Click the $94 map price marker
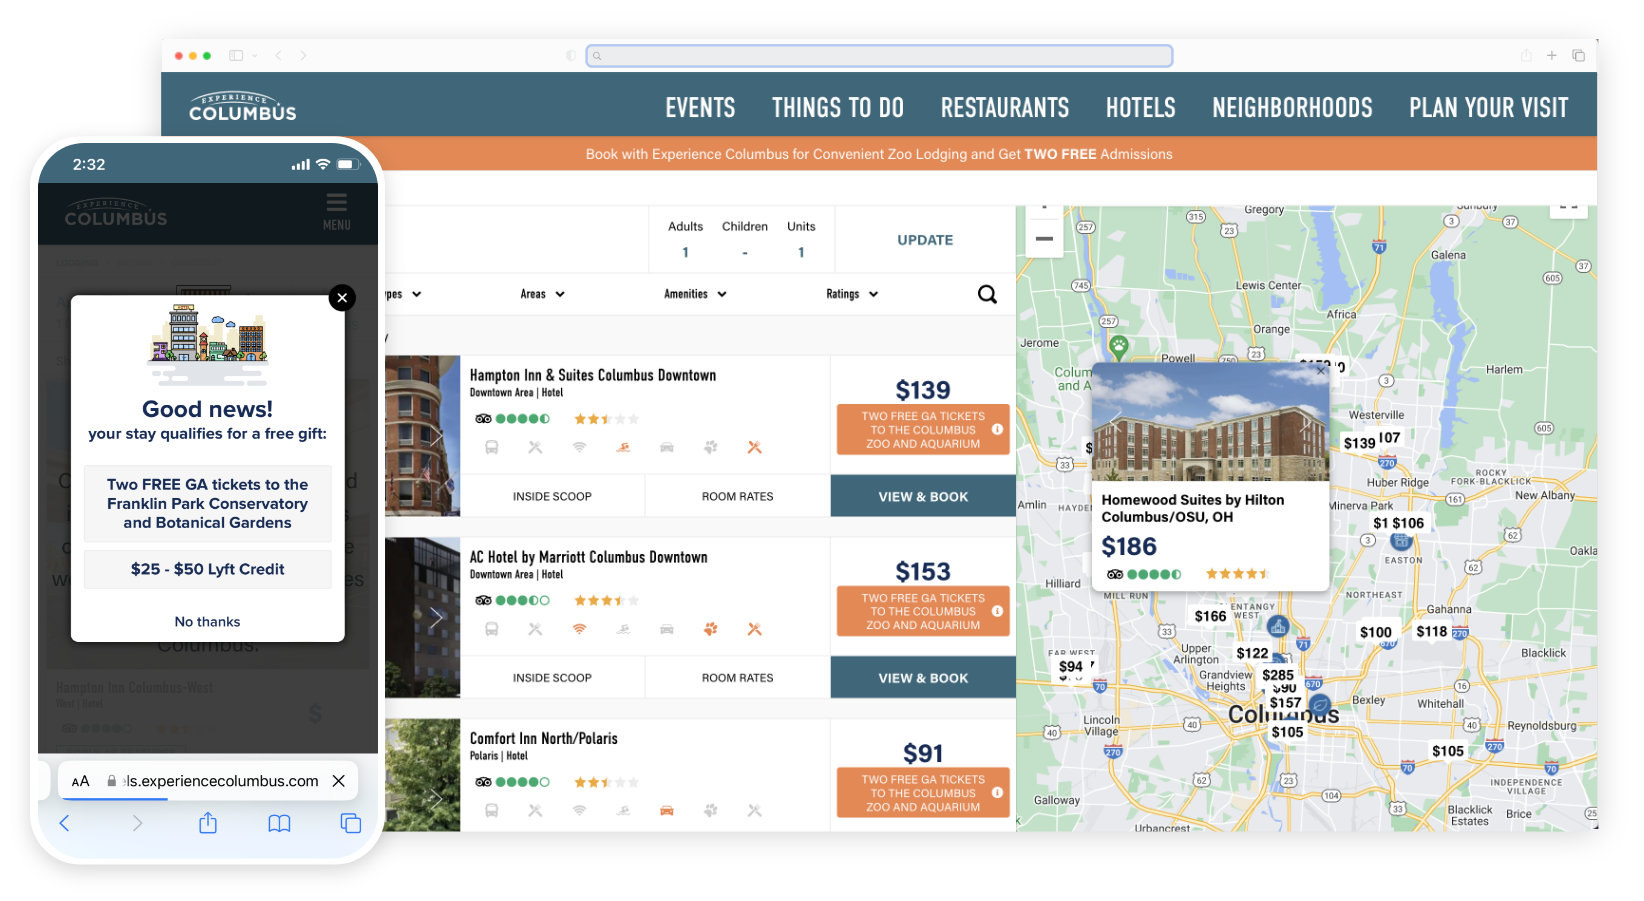The image size is (1644, 901). pos(1071,666)
